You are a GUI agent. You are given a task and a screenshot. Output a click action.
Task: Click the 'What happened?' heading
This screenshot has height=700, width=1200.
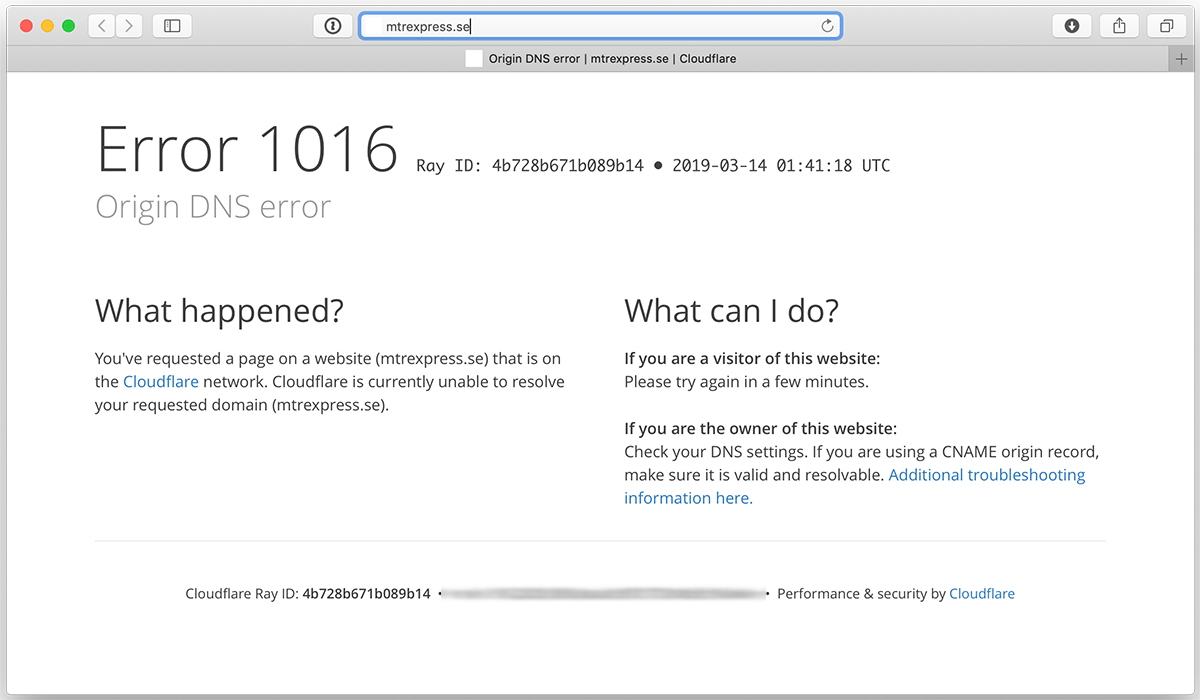click(x=219, y=311)
